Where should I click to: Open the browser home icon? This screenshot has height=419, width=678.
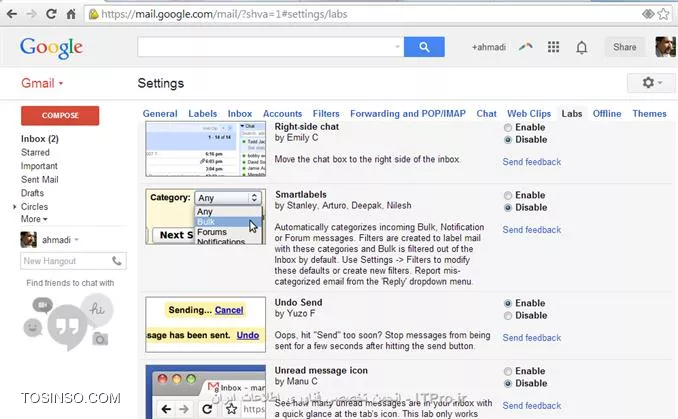[x=71, y=14]
